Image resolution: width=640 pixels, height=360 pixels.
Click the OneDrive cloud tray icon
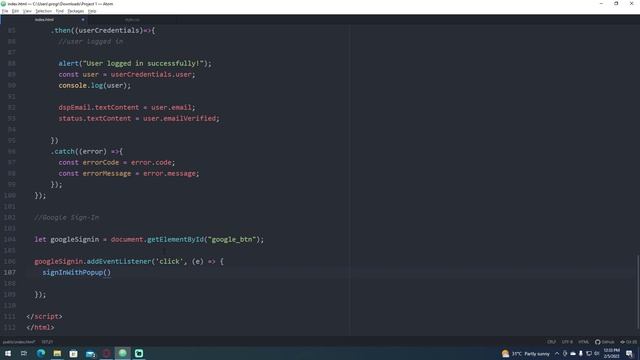tap(573, 353)
